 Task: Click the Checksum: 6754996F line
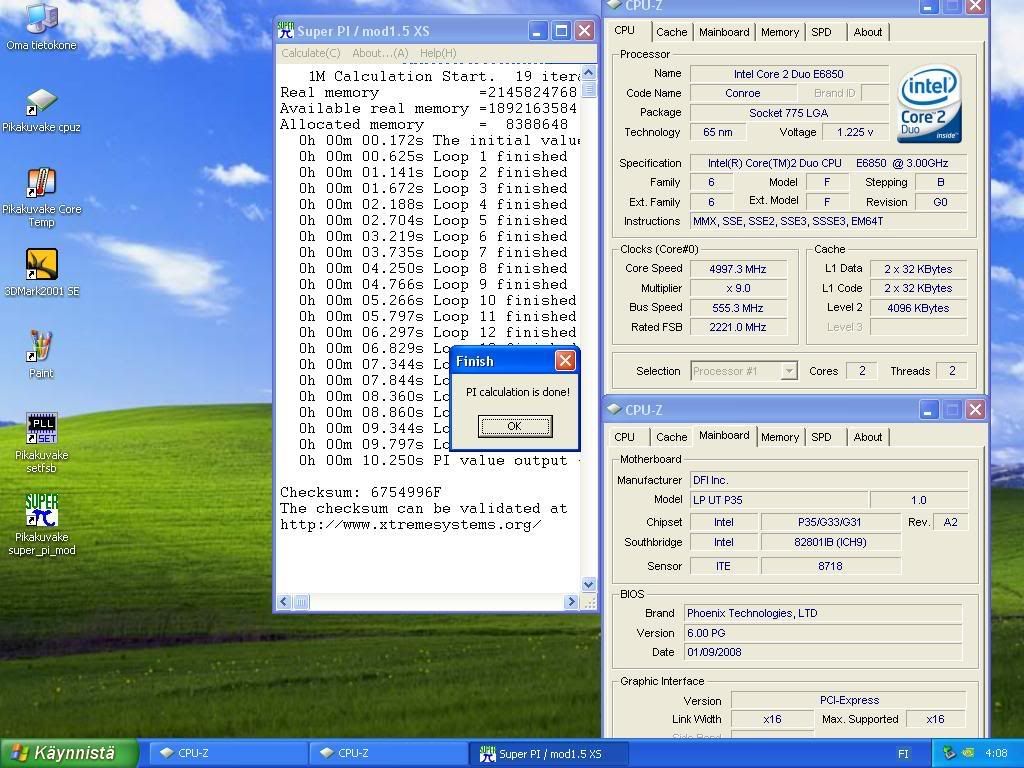pyautogui.click(x=360, y=492)
